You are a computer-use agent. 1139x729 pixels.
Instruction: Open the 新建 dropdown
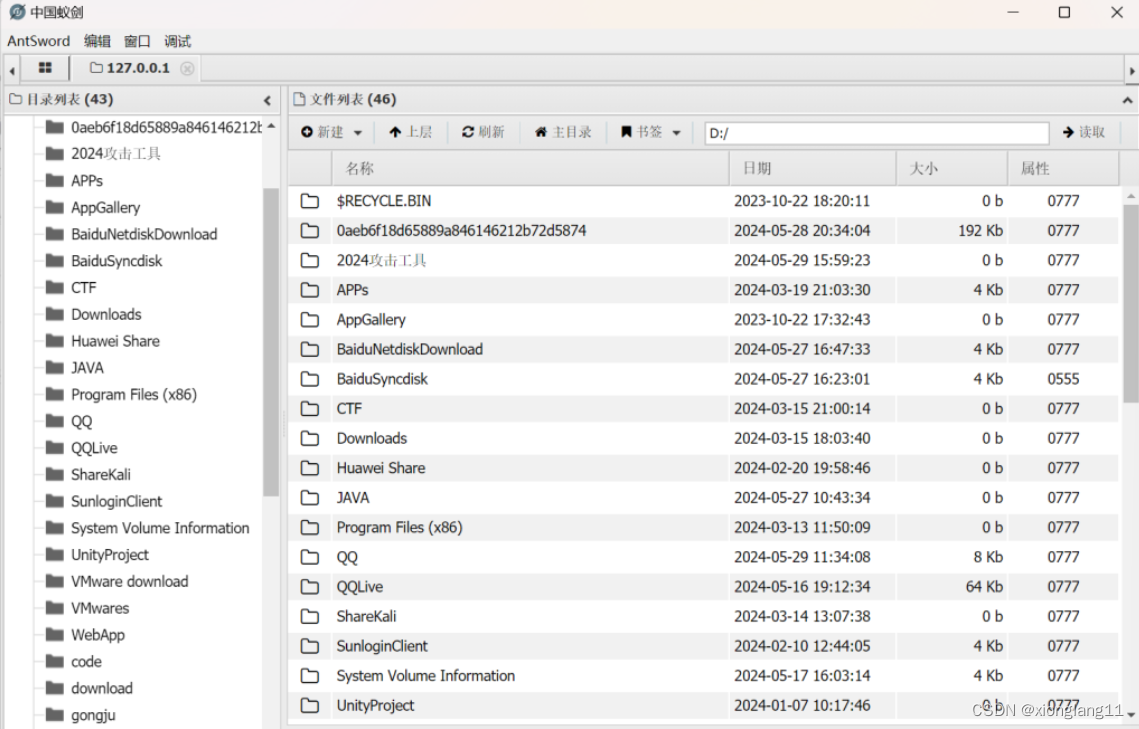click(x=331, y=132)
